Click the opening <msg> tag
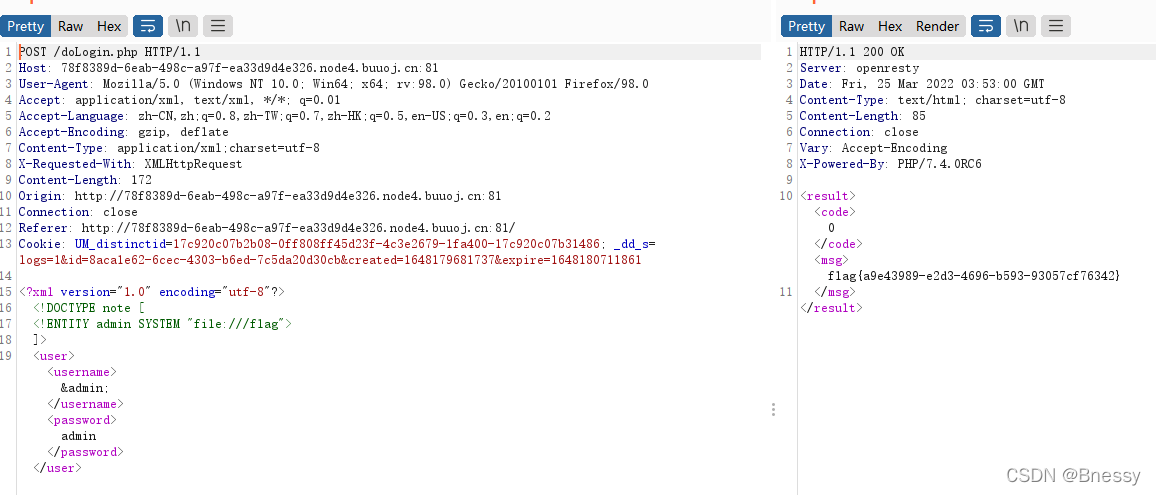Screen dimensions: 1156x495 tap(831, 260)
